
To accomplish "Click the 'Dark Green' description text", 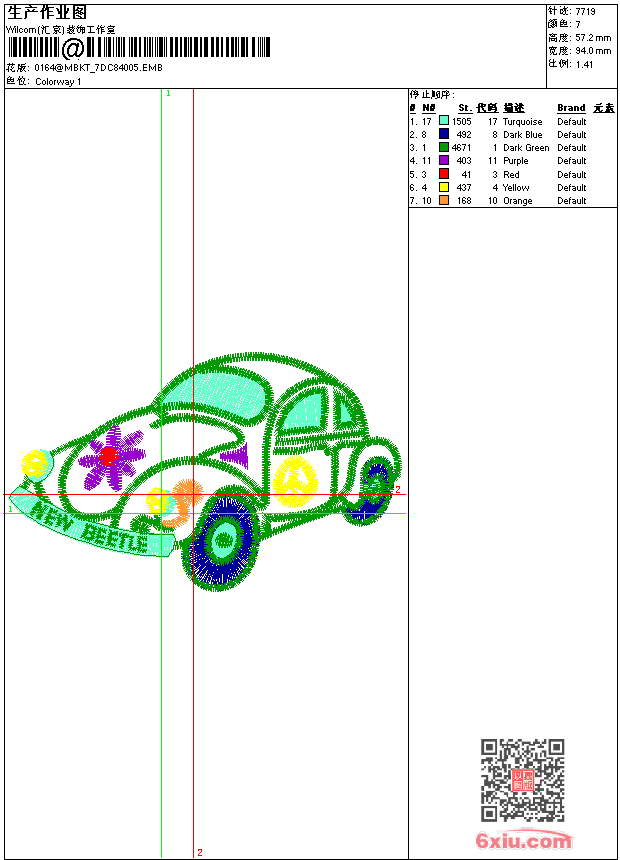I will click(526, 148).
